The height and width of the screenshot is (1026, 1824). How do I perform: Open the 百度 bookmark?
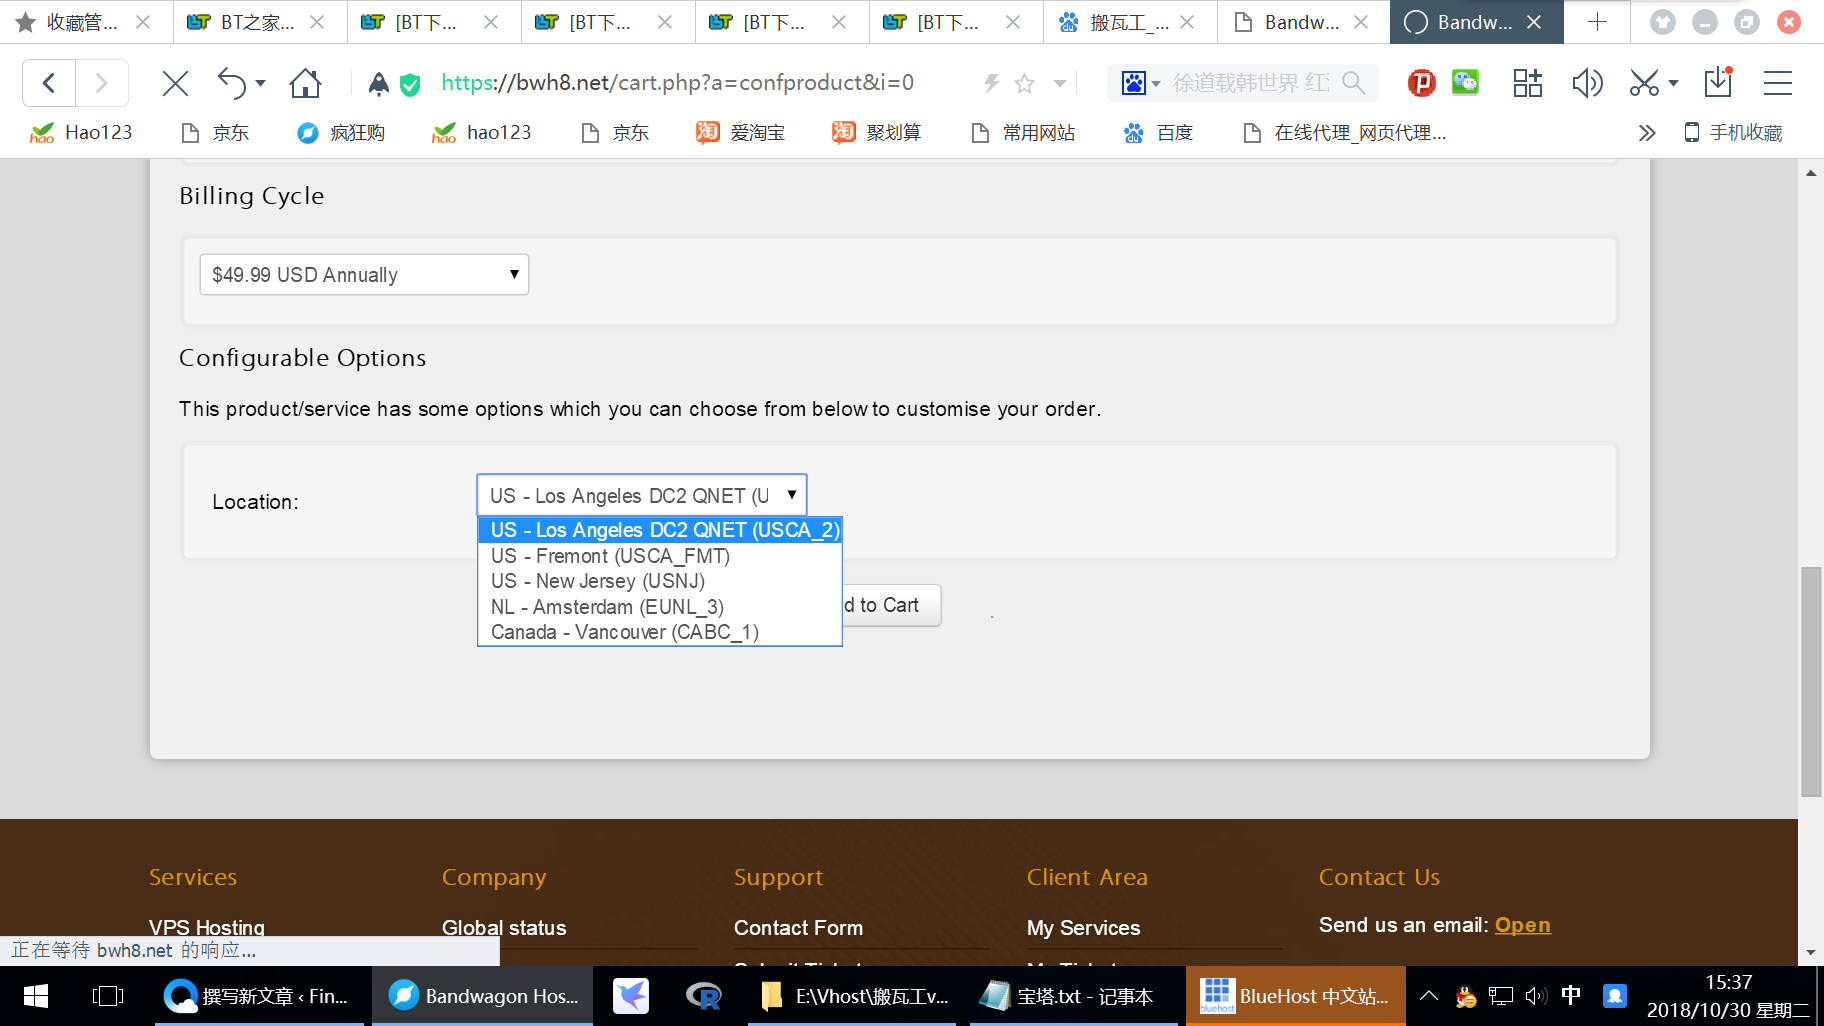point(1159,133)
